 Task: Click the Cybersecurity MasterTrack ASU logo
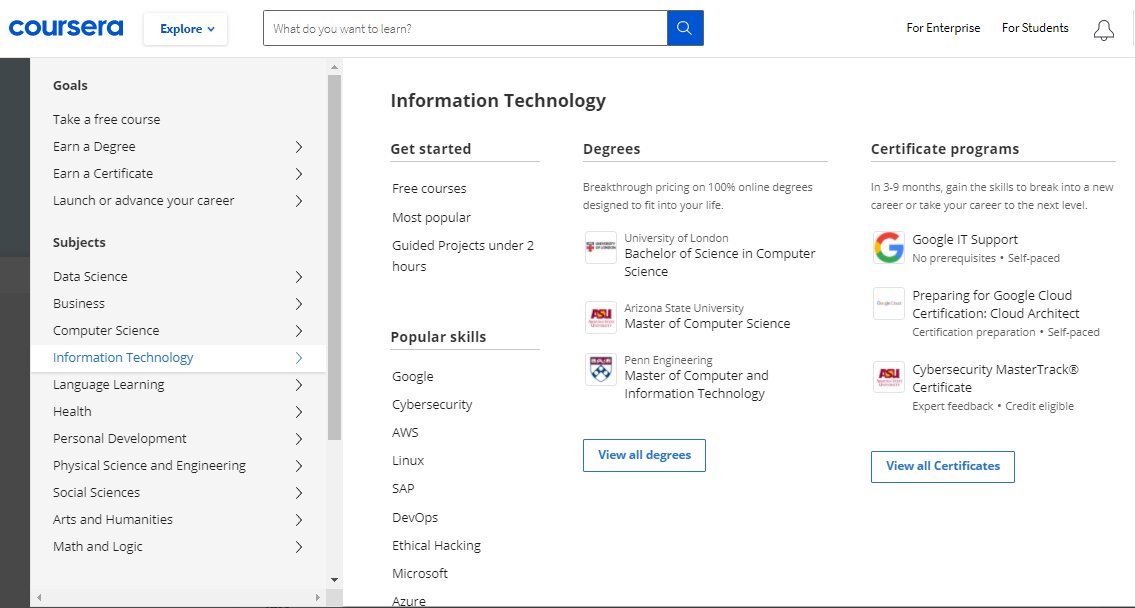click(888, 377)
